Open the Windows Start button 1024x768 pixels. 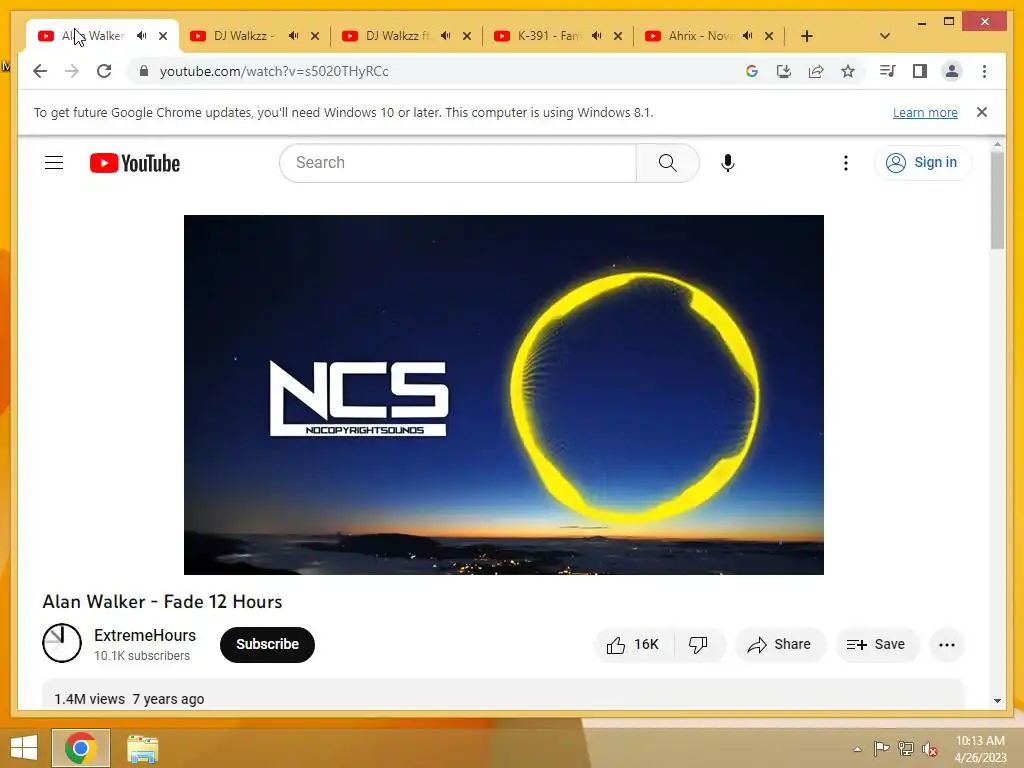coord(24,748)
